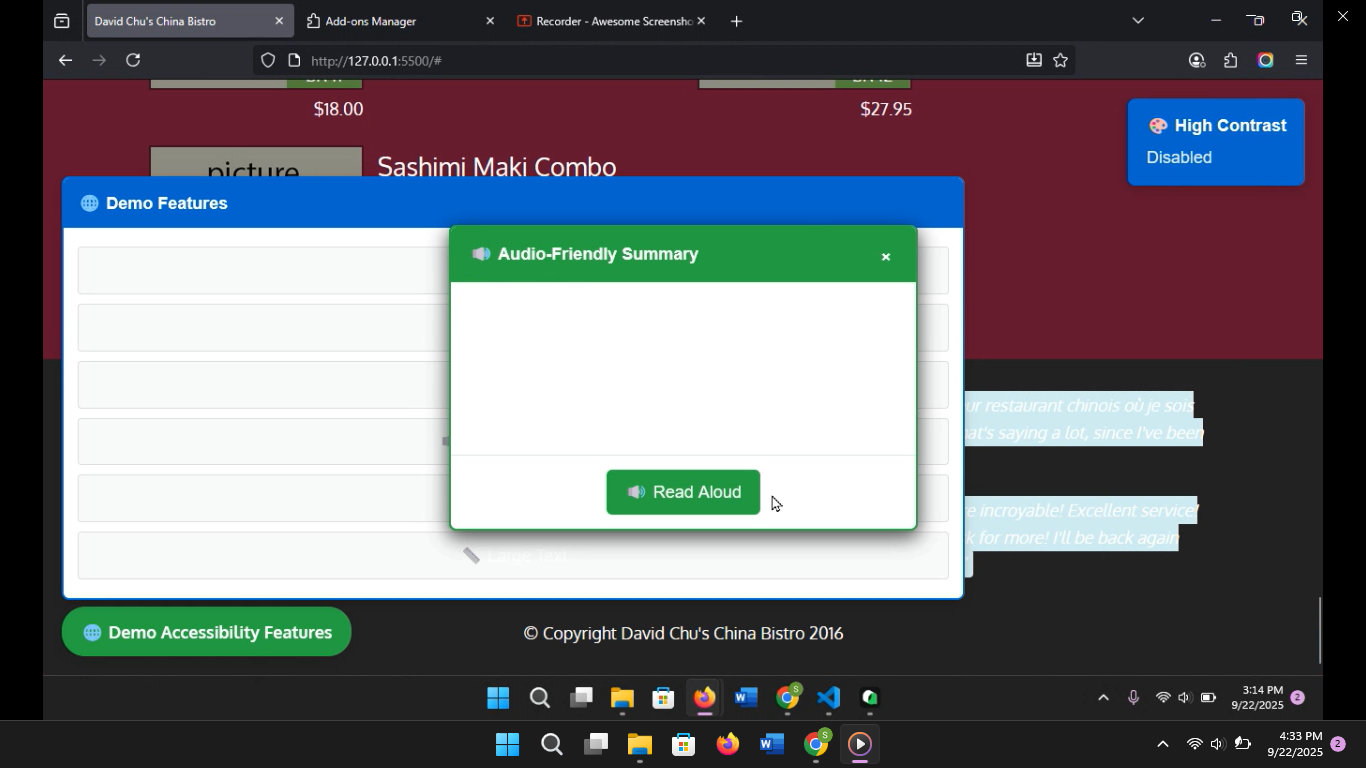Screen dimensions: 1366x768
Task: Click the volume icon in the 4:33 PM tray
Action: coord(1217,744)
